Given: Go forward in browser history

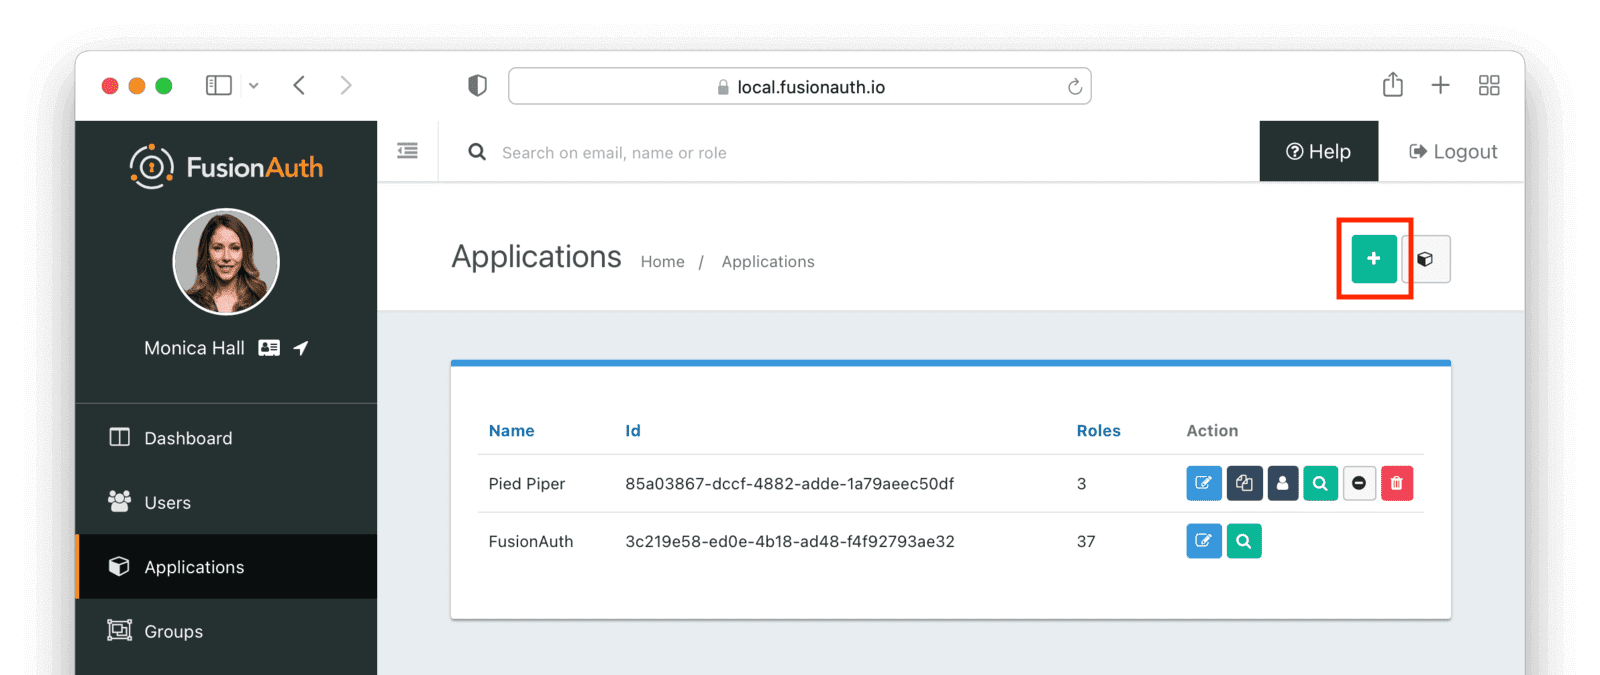Looking at the screenshot, I should 346,86.
